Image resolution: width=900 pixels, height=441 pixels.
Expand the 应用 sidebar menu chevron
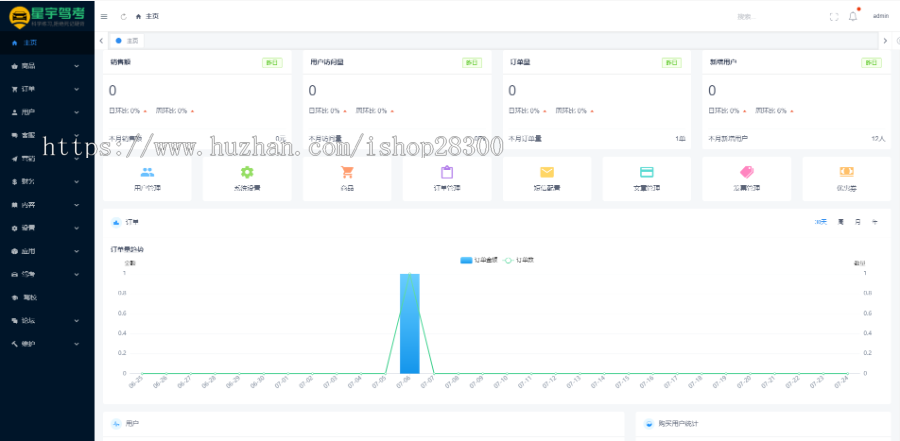click(76, 251)
